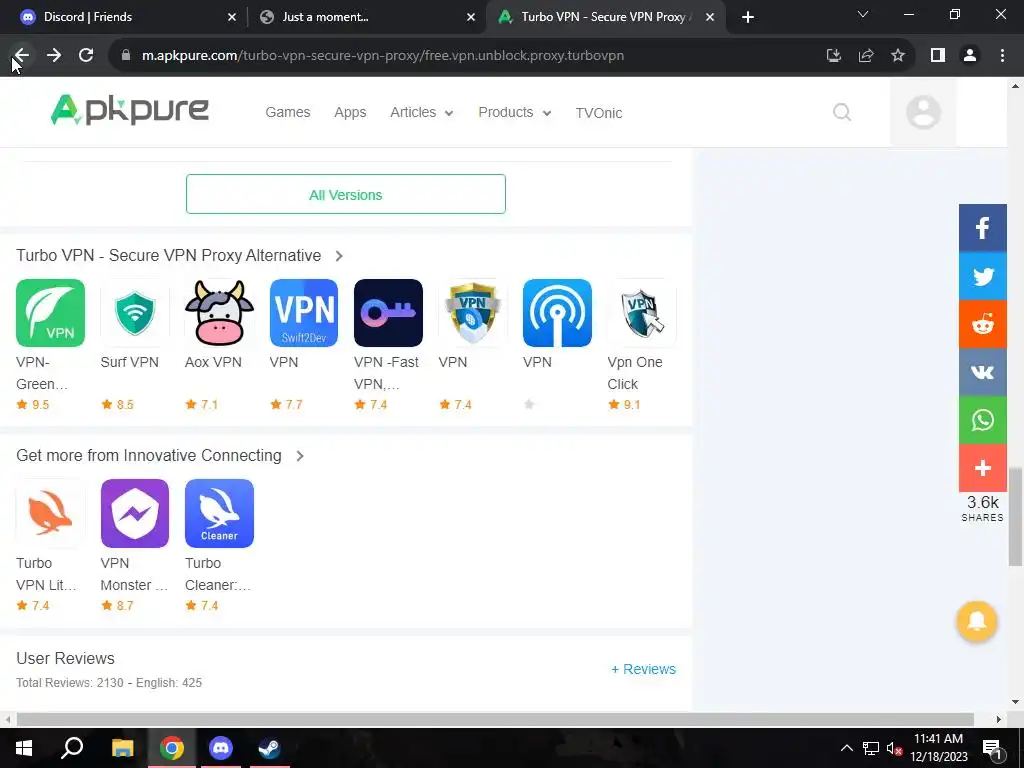Open the APKPure search icon
The height and width of the screenshot is (768, 1024).
842,112
